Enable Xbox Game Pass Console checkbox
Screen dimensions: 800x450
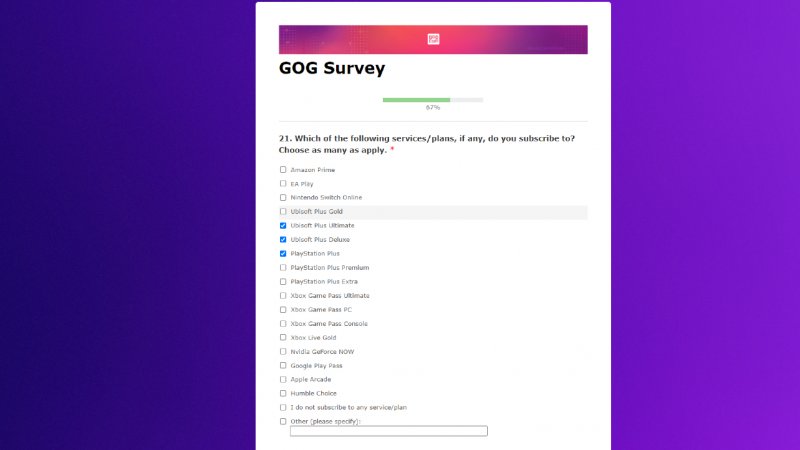(283, 324)
